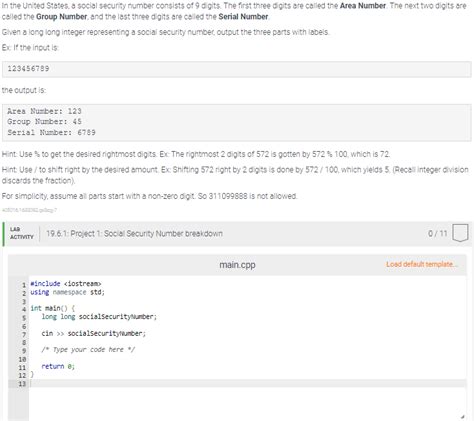Click line number 5 in gutter

pos(24,317)
